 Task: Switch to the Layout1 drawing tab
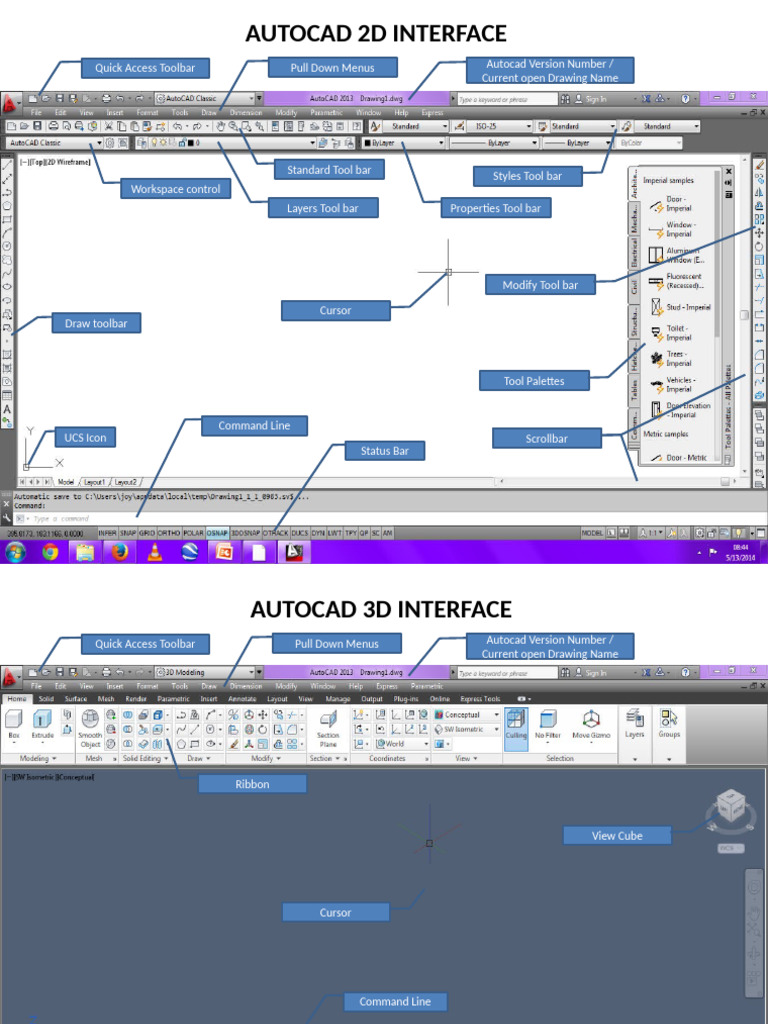point(95,482)
